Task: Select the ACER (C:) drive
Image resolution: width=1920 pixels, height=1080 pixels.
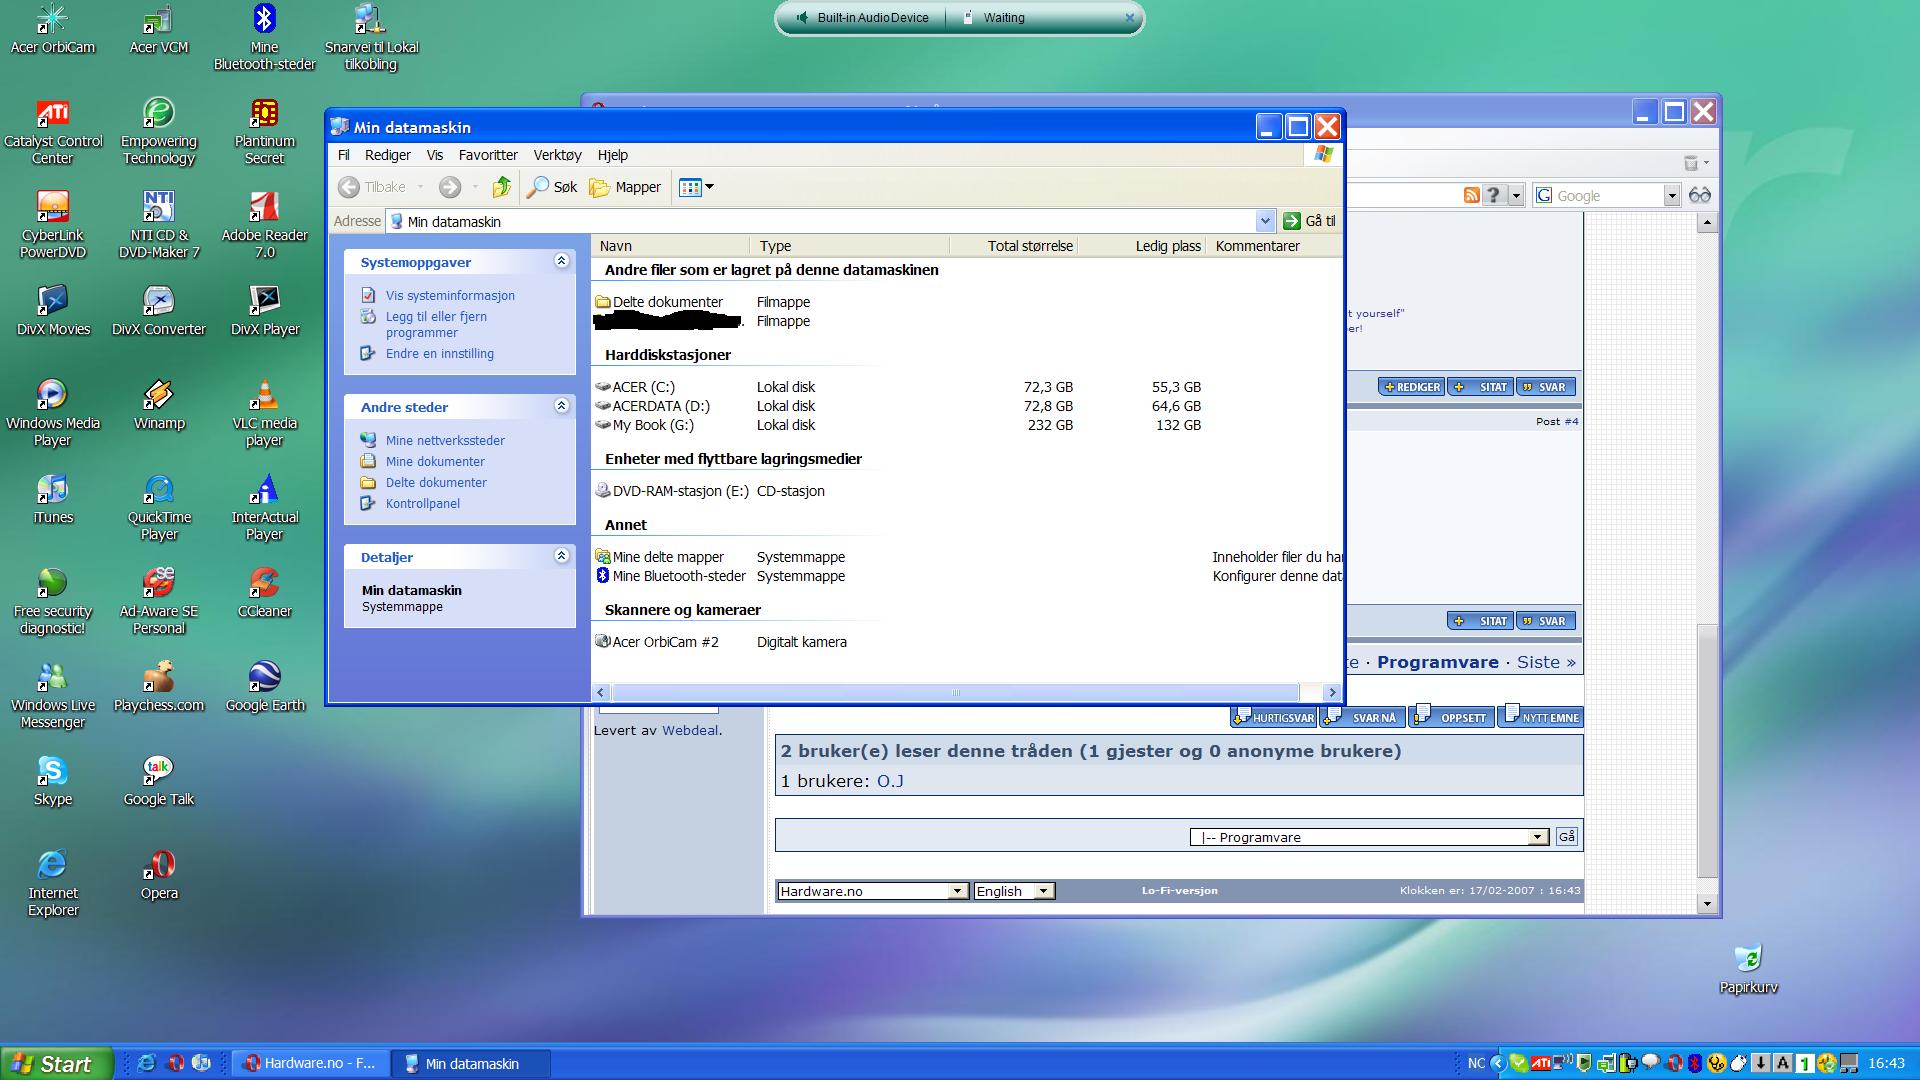Action: (643, 387)
